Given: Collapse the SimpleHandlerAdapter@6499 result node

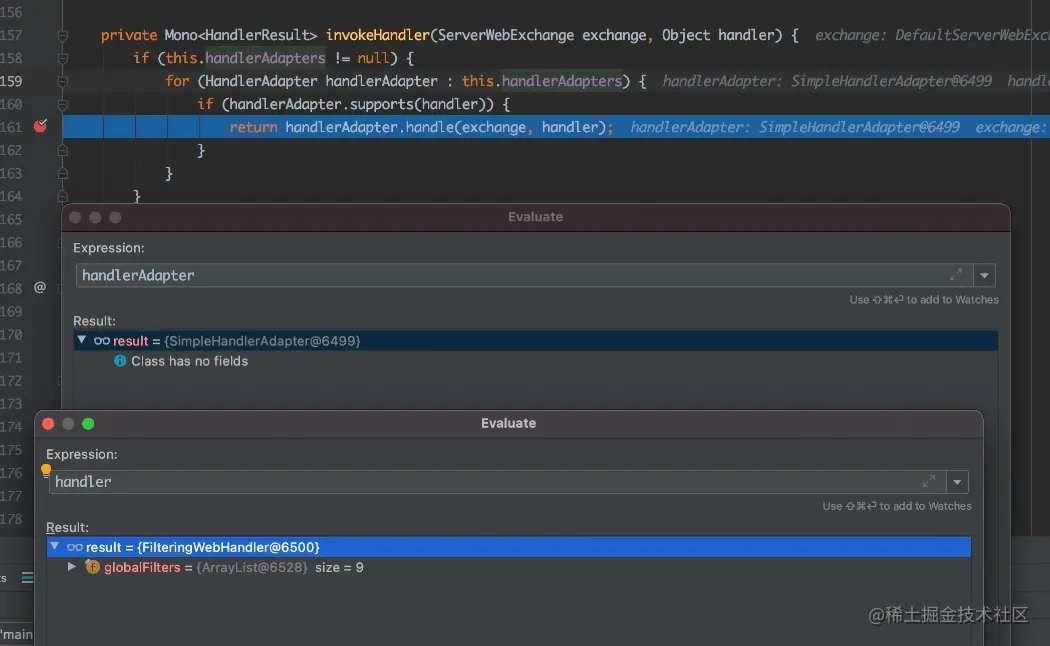Looking at the screenshot, I should 82,340.
